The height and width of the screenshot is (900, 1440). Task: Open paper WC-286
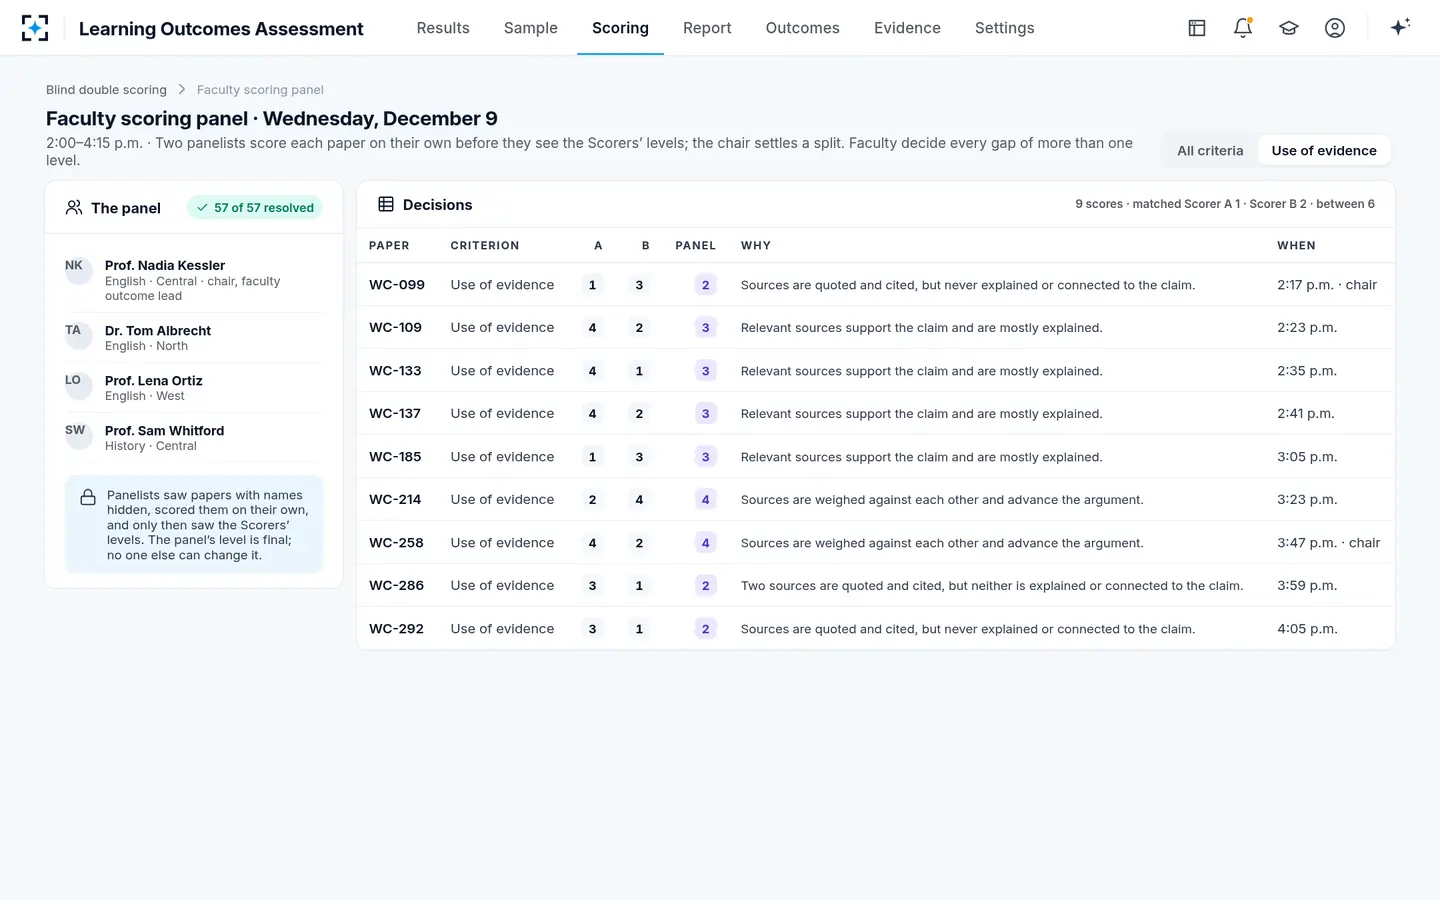(396, 586)
